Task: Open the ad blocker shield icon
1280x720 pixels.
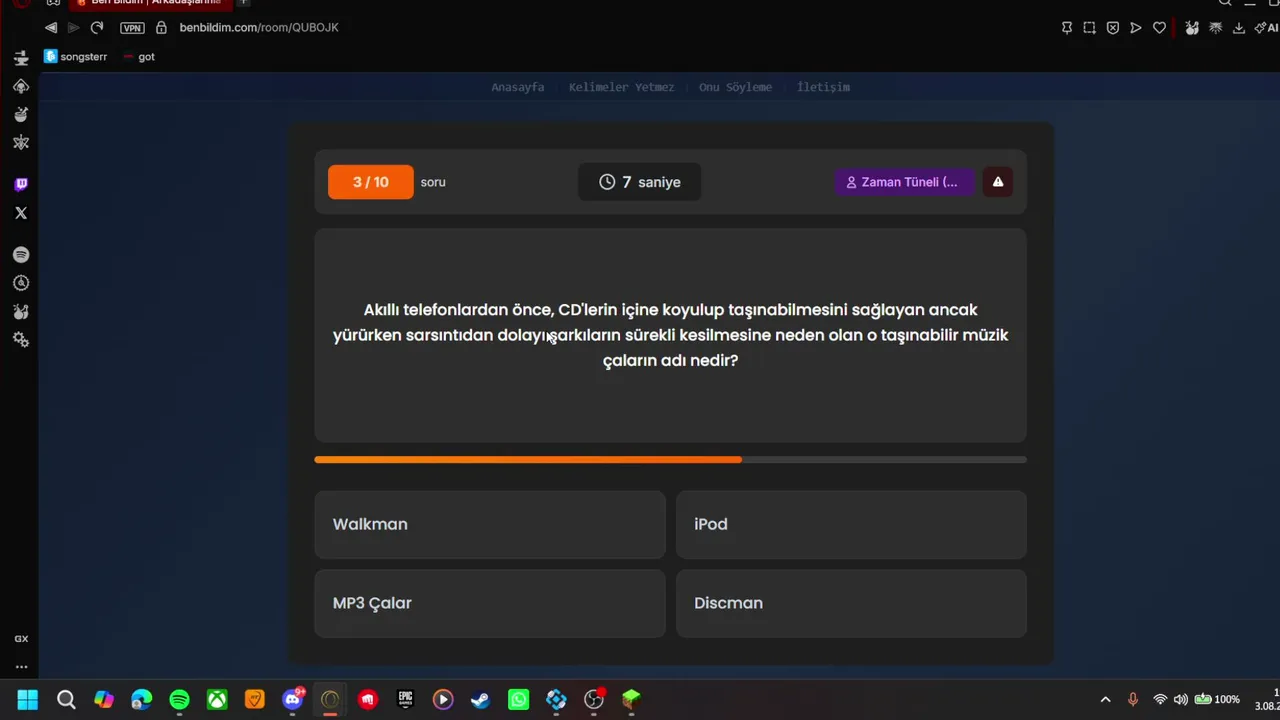Action: tap(1113, 28)
